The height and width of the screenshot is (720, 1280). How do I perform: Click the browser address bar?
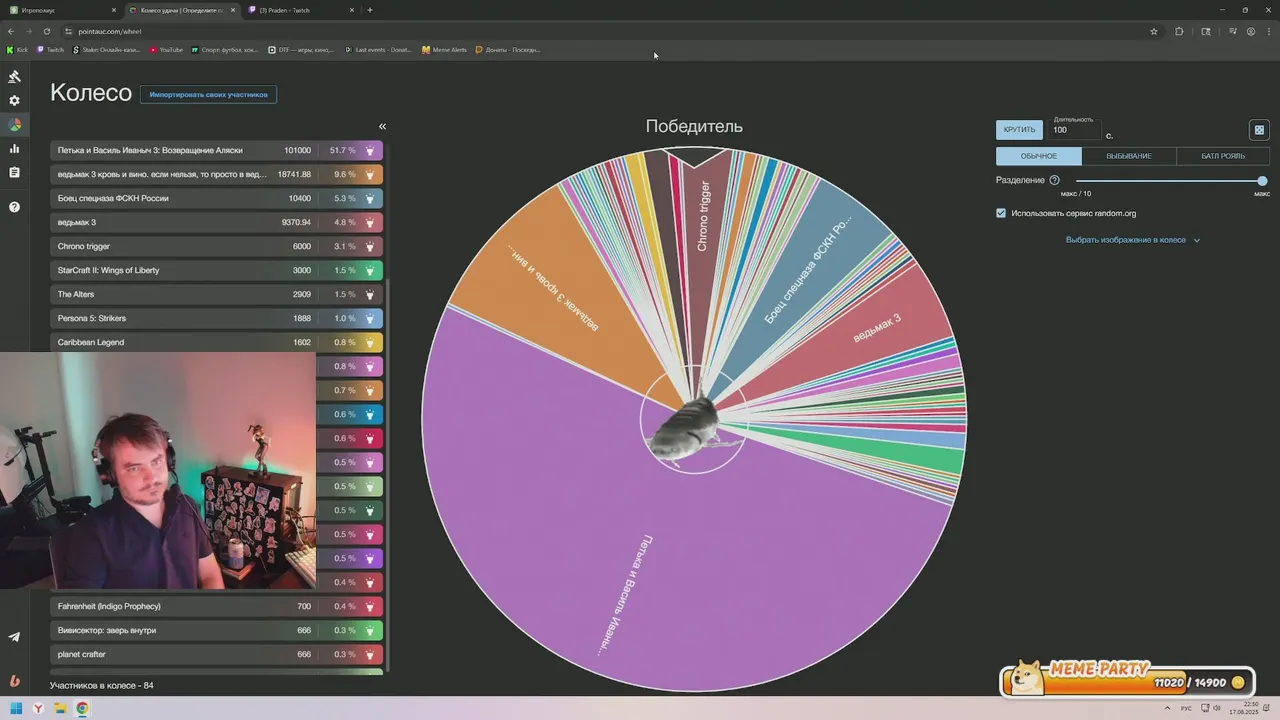point(600,31)
